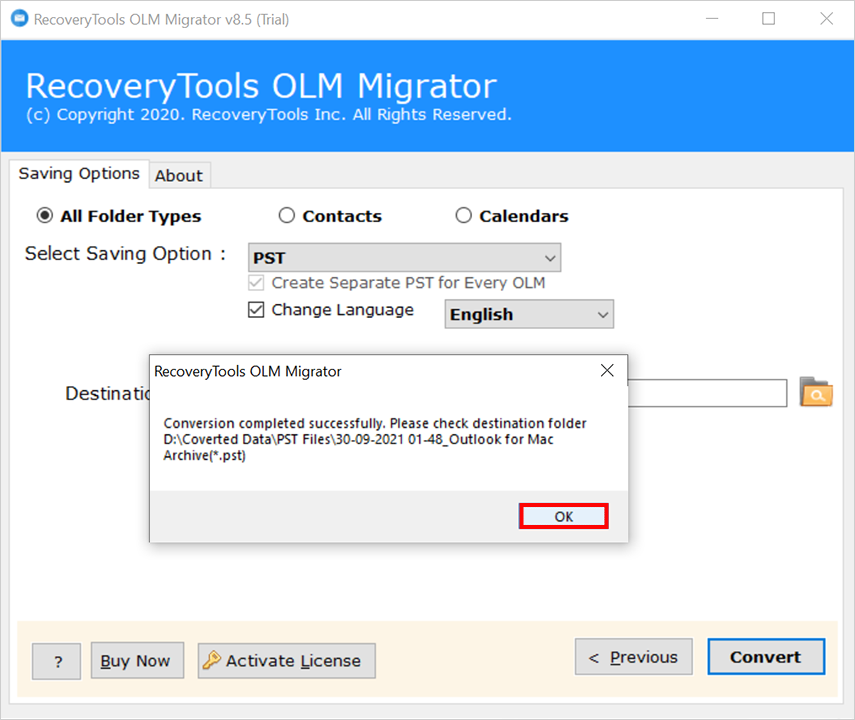Select the Contacts radio button

(x=286, y=215)
